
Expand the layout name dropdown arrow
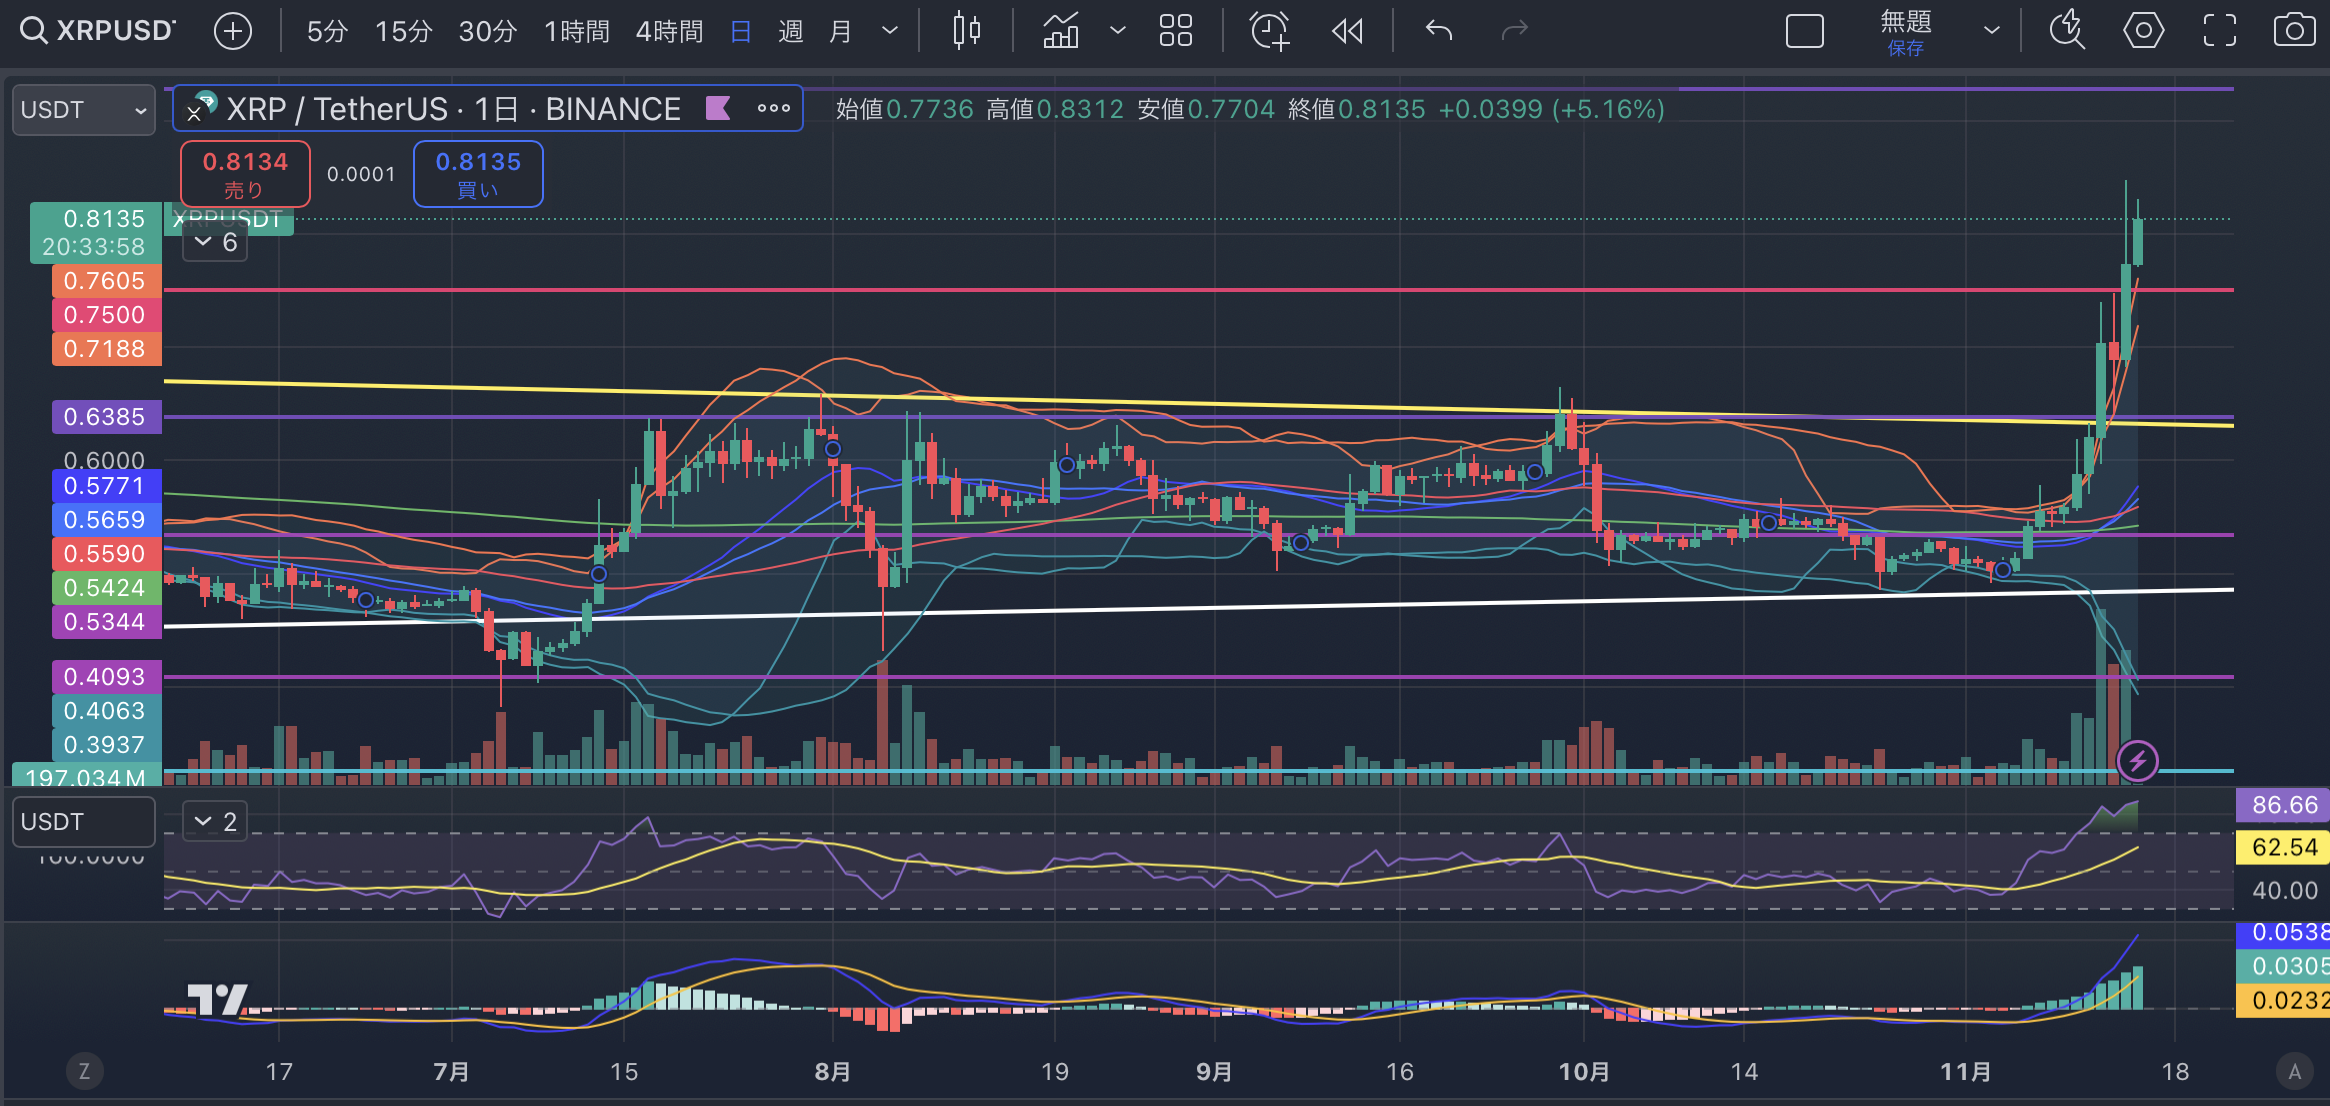coord(1991,31)
